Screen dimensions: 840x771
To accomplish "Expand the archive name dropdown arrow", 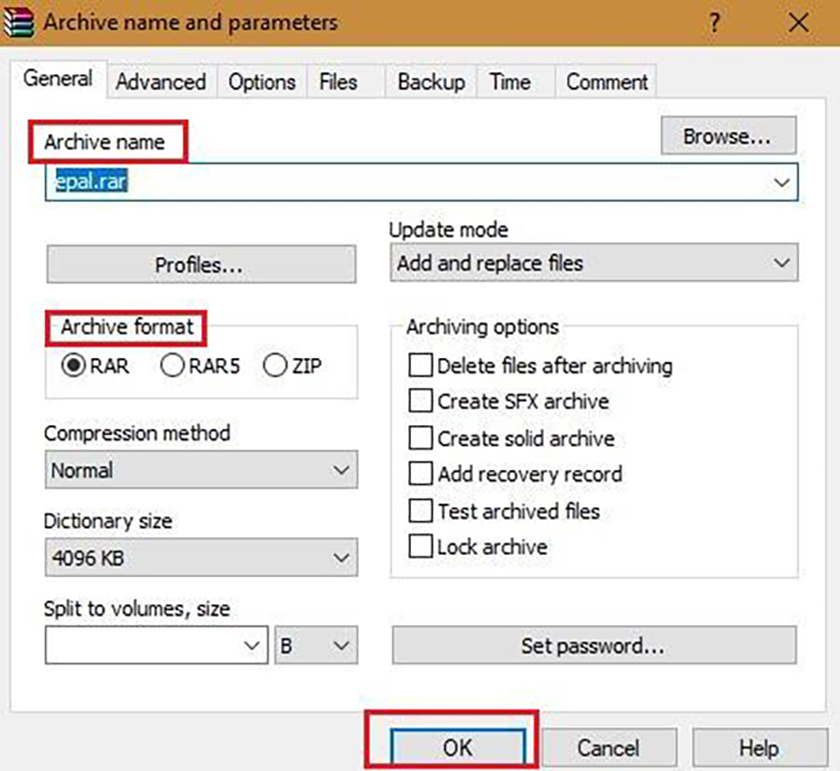I will (781, 182).
